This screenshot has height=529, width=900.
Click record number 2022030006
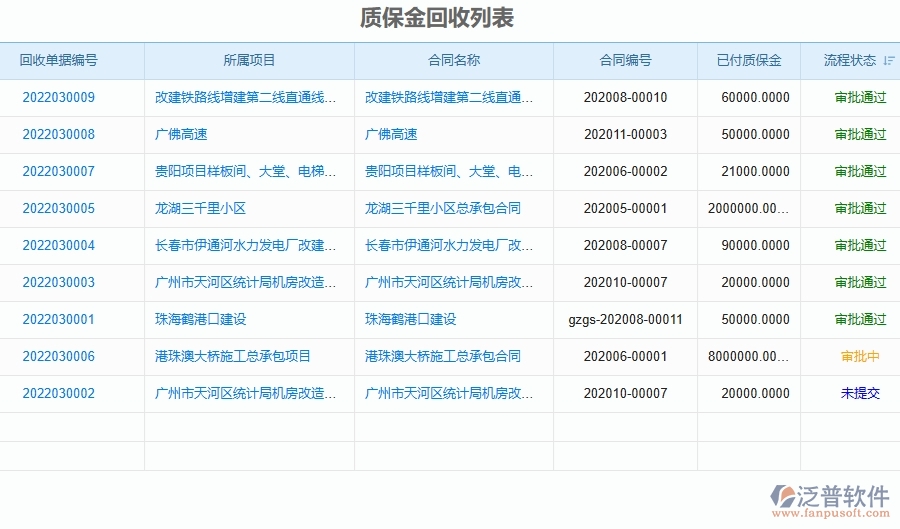[x=58, y=357]
